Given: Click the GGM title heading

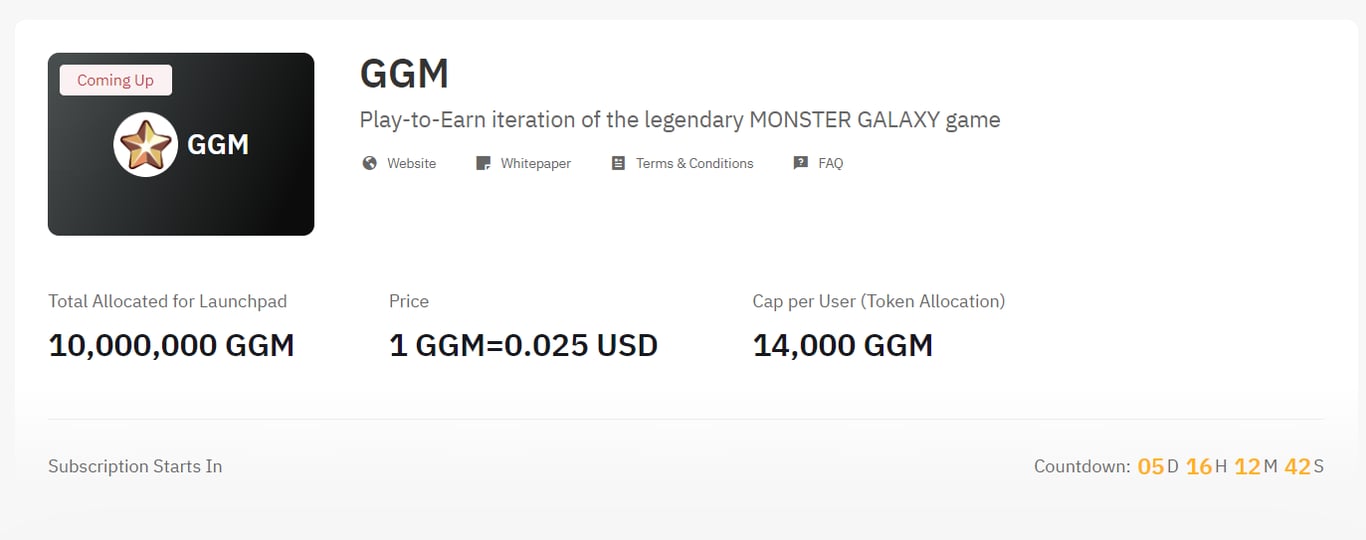Looking at the screenshot, I should click(404, 74).
